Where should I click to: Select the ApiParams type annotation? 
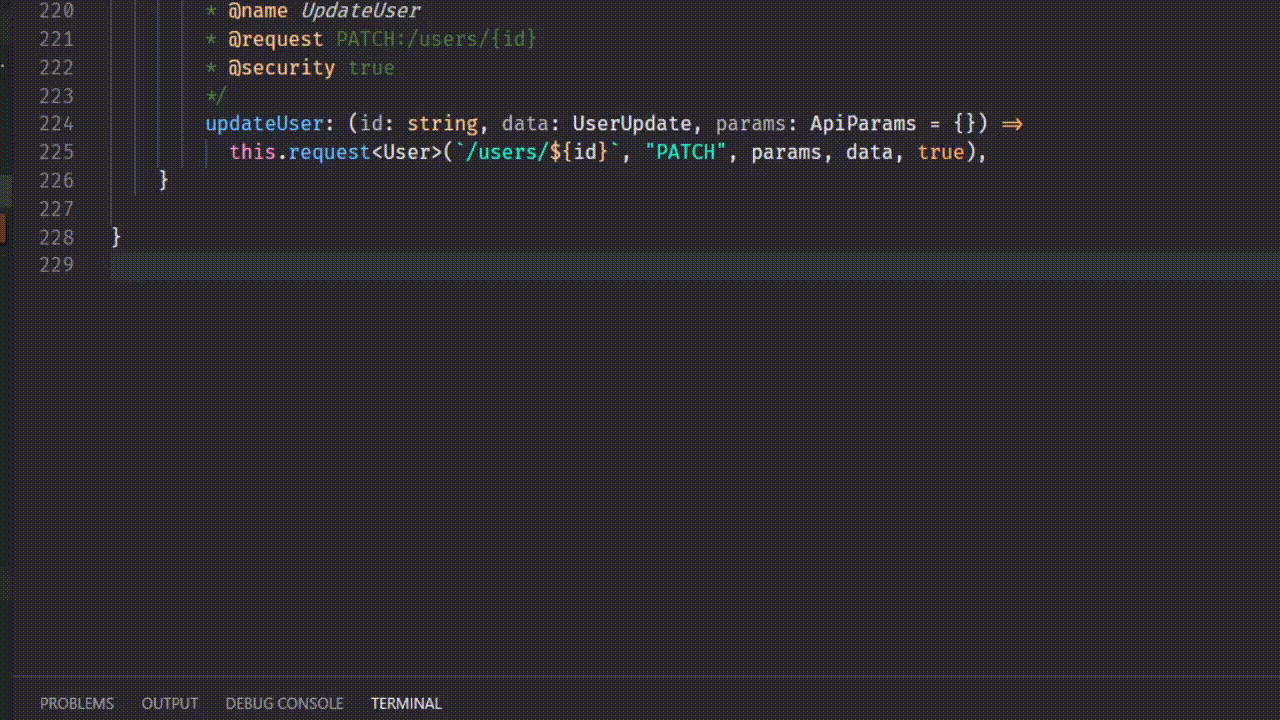coord(861,124)
